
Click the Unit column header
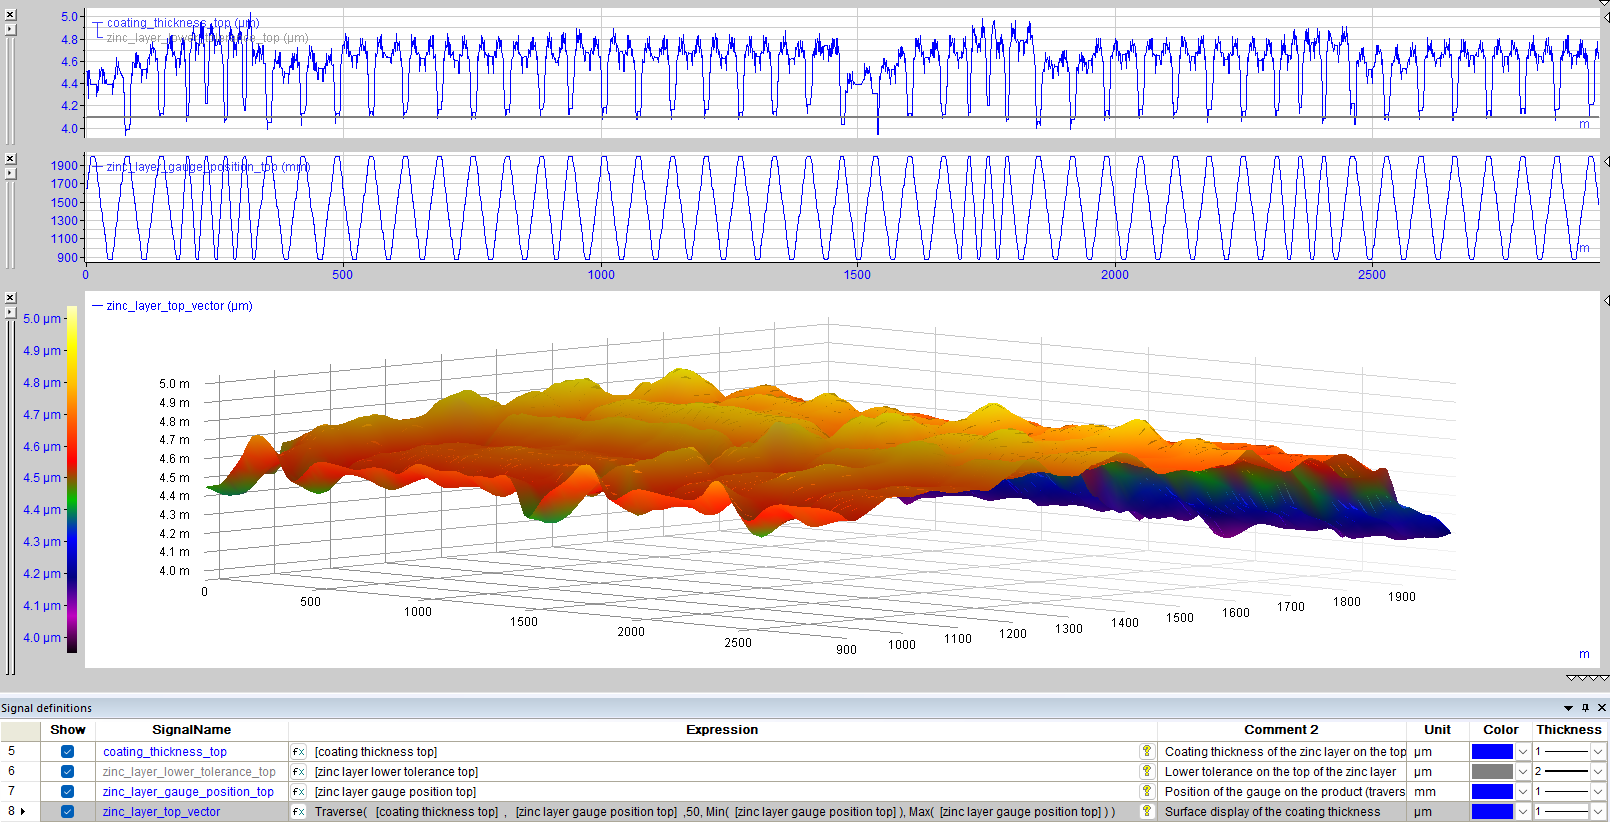[1437, 730]
